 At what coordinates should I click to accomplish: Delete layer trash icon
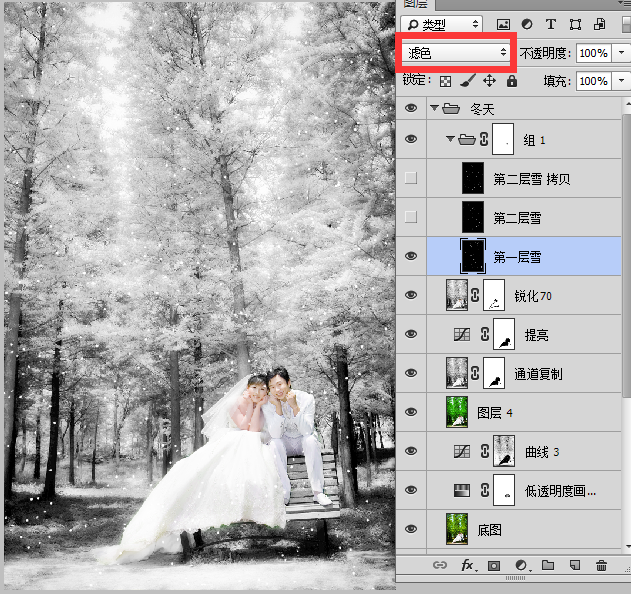click(601, 565)
